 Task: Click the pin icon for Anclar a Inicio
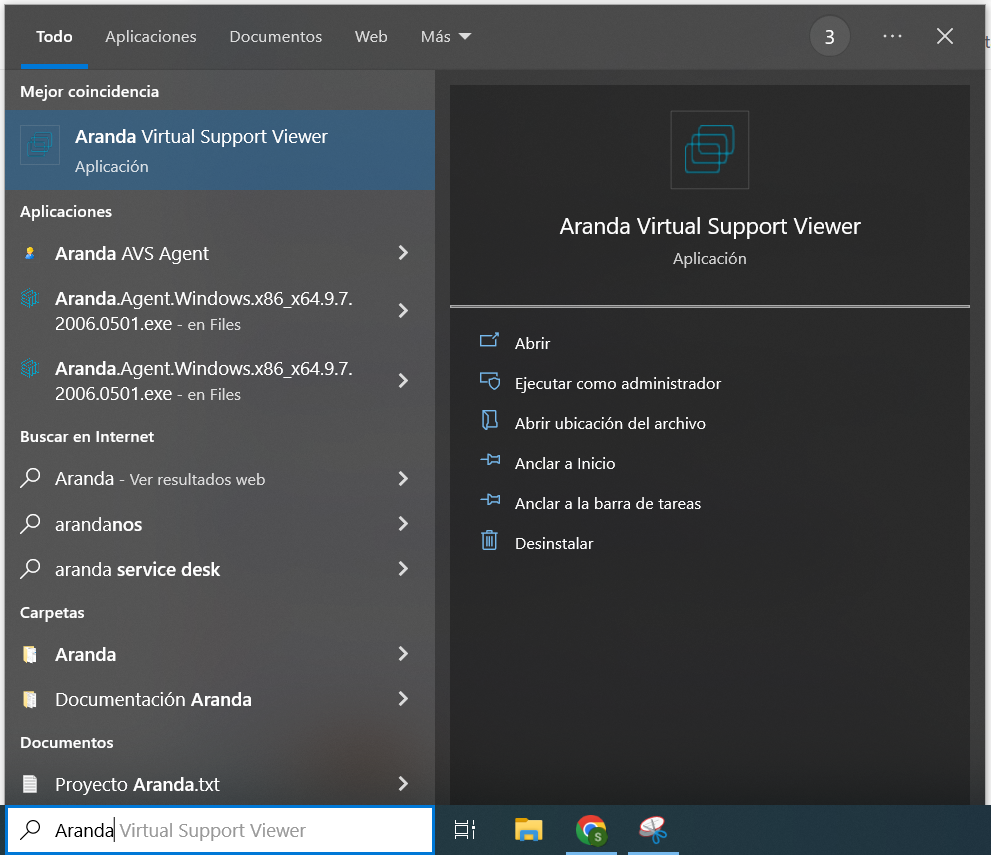tap(490, 459)
